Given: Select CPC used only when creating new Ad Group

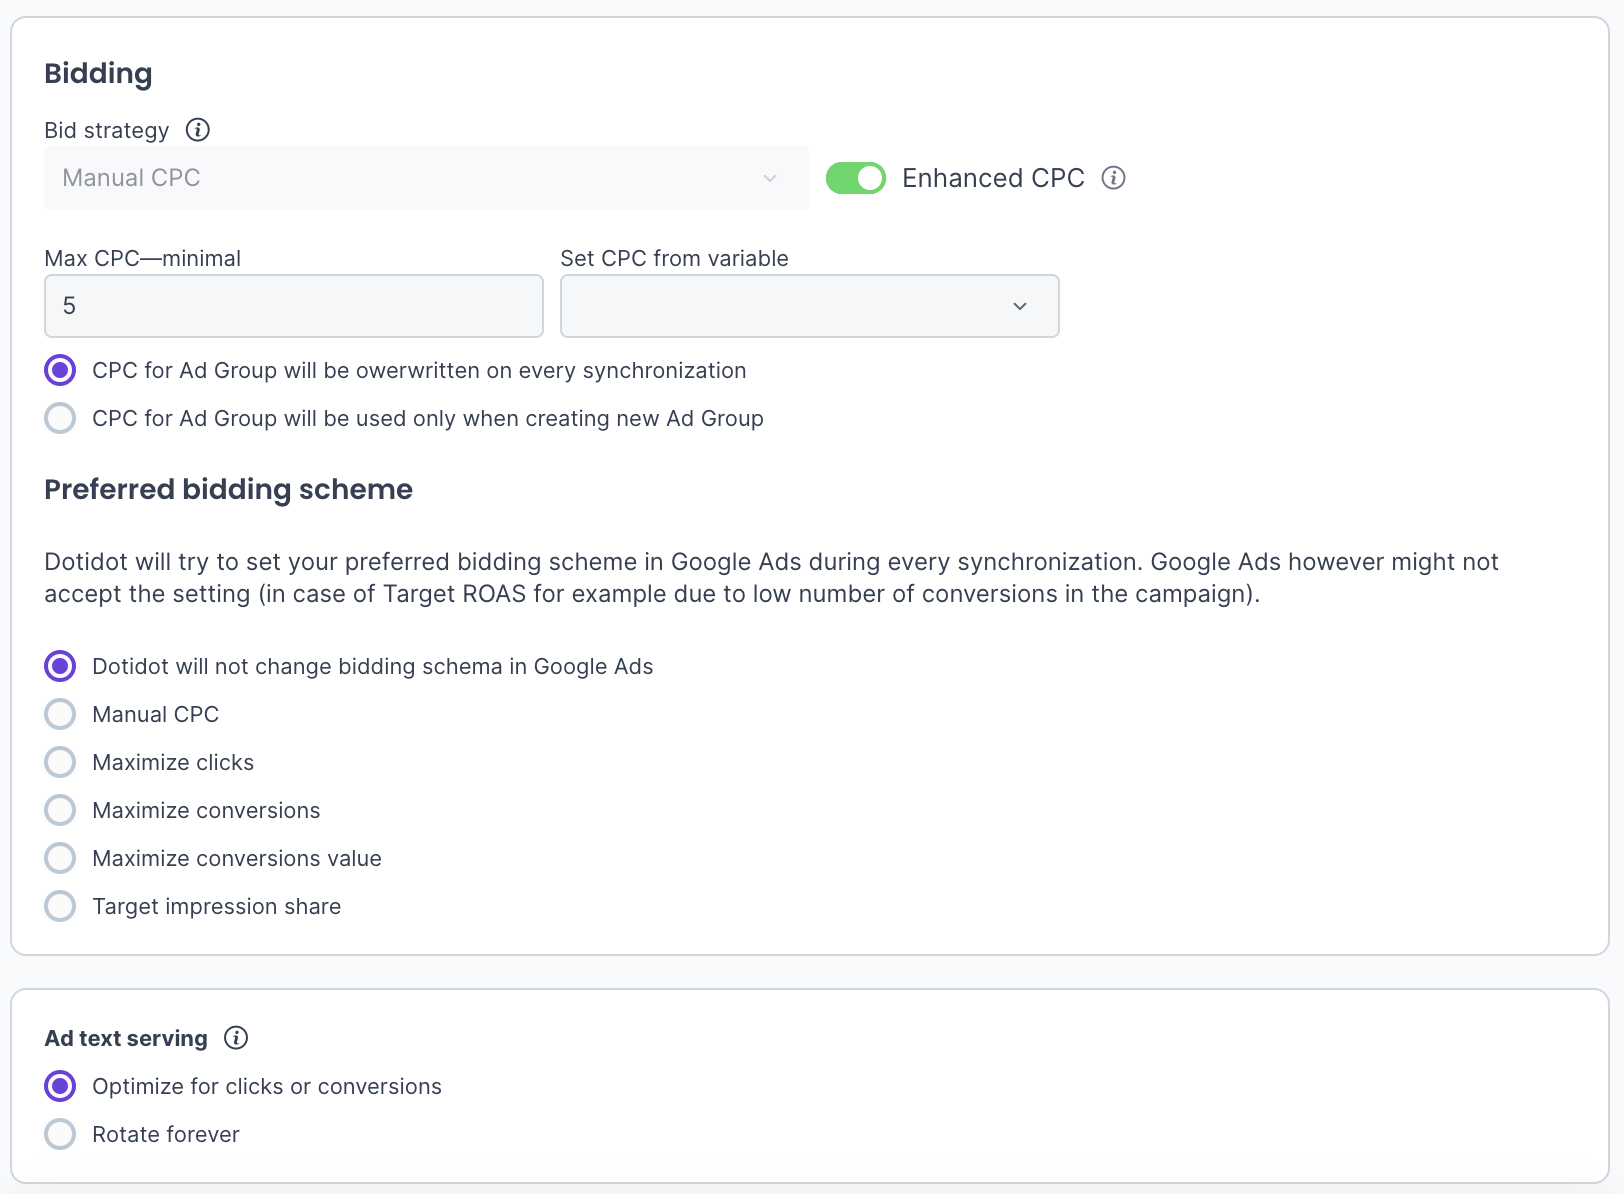Looking at the screenshot, I should pyautogui.click(x=60, y=418).
